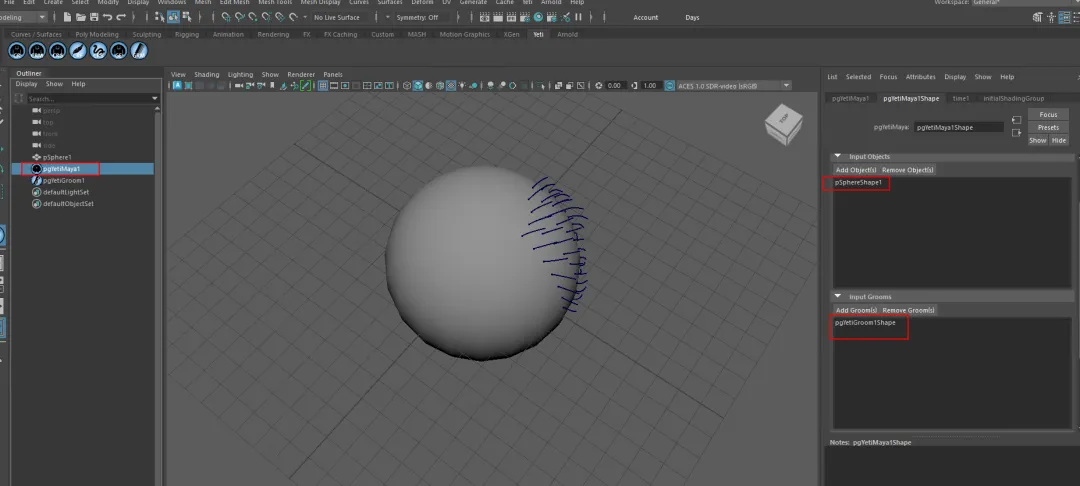The width and height of the screenshot is (1080, 486).
Task: Select pgYetiGroom1 in the Outliner
Action: pyautogui.click(x=64, y=180)
